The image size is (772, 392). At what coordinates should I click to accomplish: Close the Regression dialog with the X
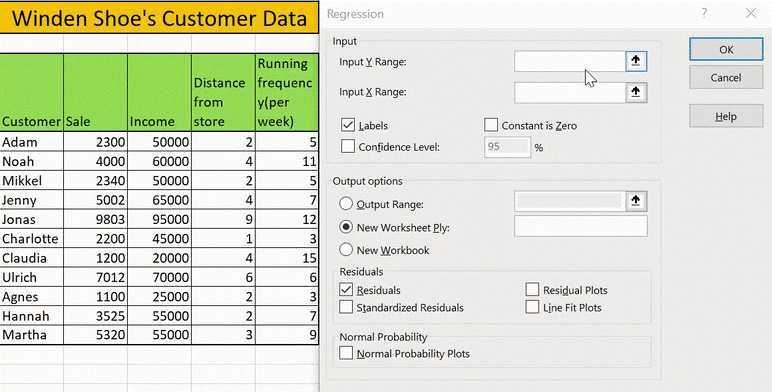[x=751, y=13]
